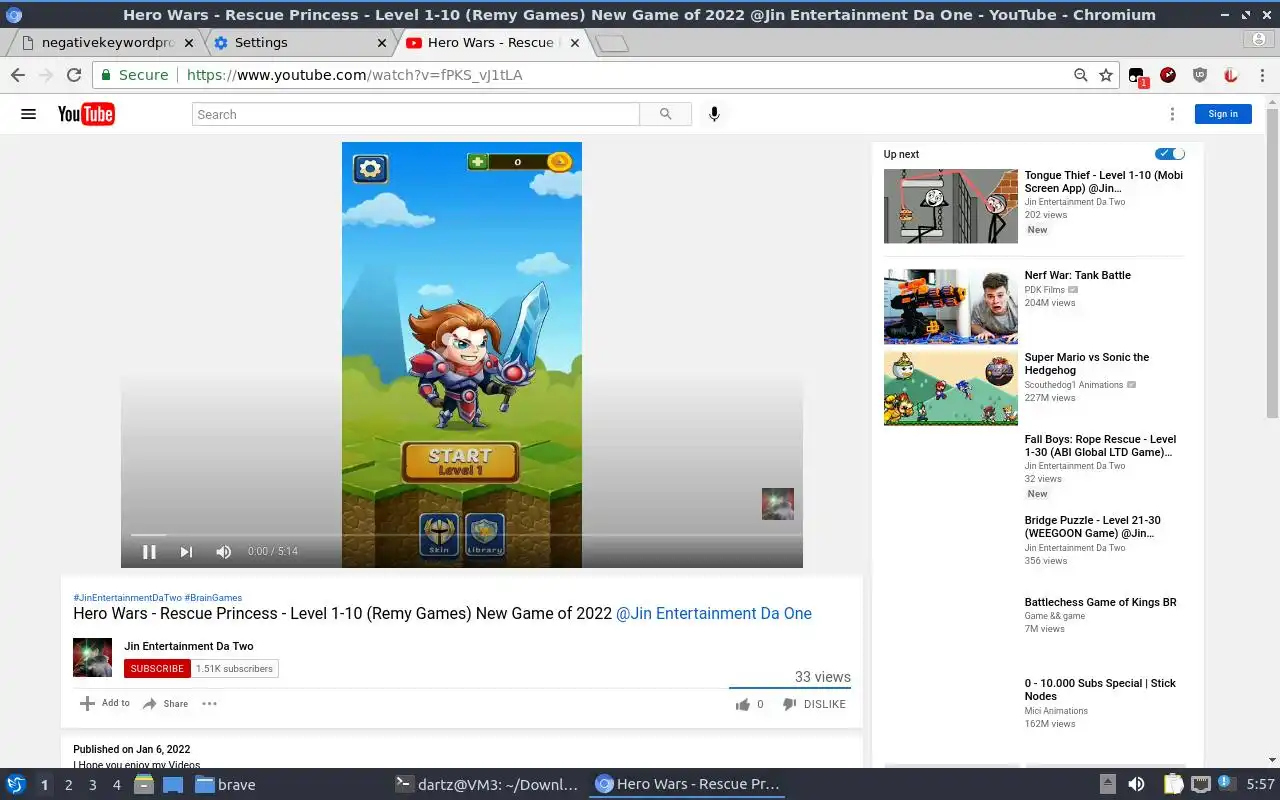Screen dimensions: 1280x800
Task: Share the video with Share button
Action: point(165,704)
